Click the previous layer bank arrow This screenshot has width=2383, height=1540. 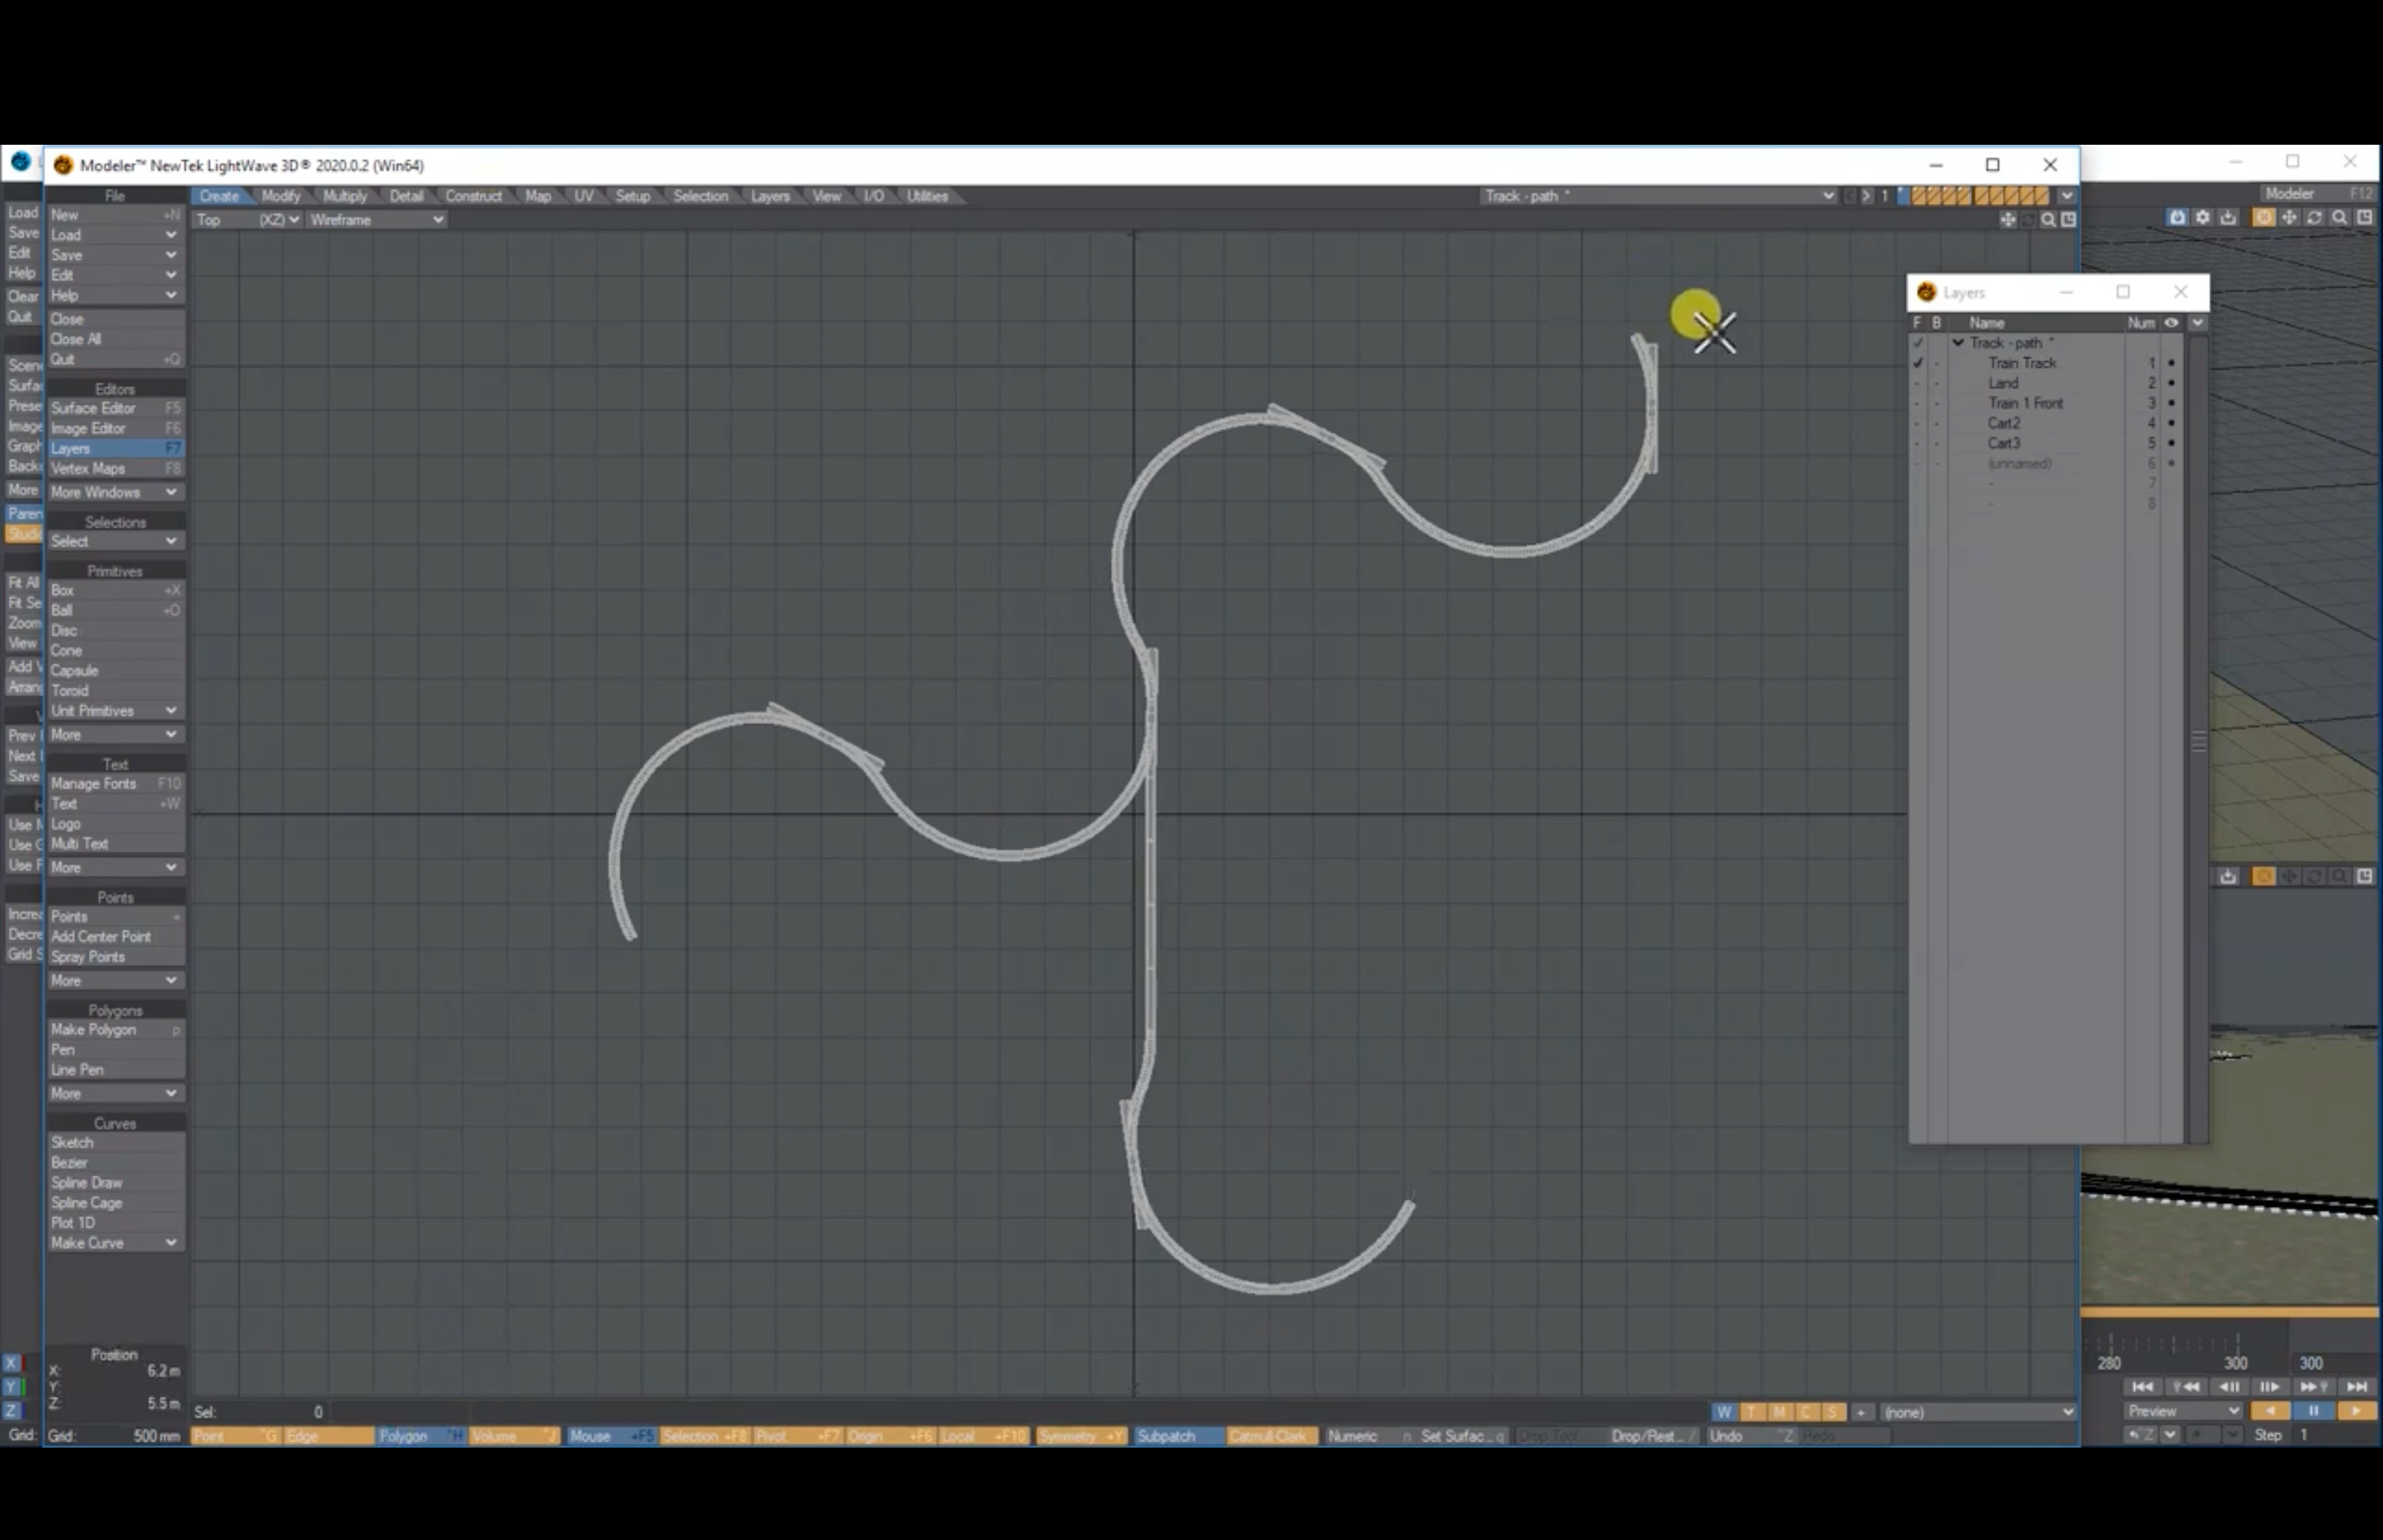1850,196
